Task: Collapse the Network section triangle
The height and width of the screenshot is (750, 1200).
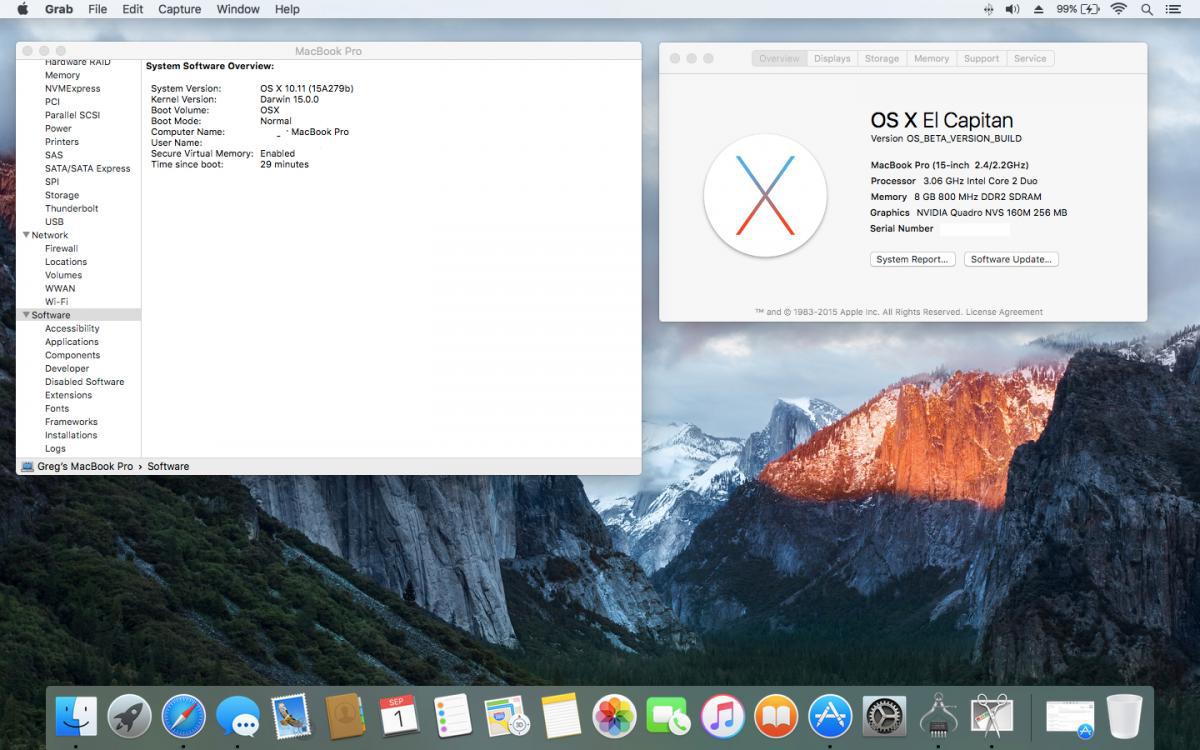Action: (26, 235)
